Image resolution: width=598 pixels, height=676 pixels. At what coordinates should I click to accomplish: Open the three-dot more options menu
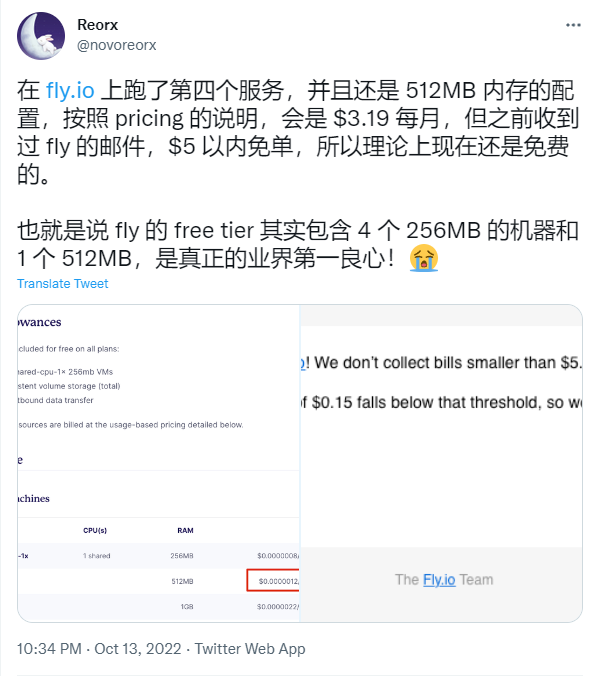(x=573, y=25)
